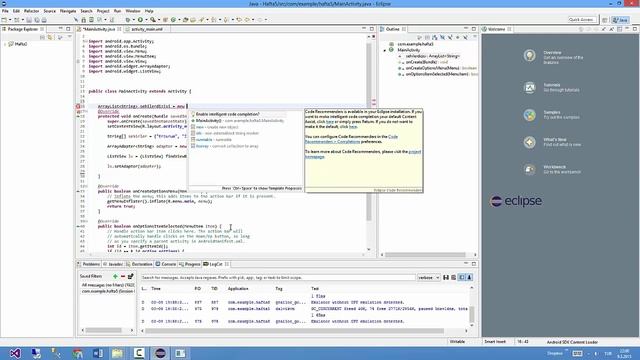The width and height of the screenshot is (640, 360).
Task: Edit the selected LogCat filter
Action: tap(131, 276)
